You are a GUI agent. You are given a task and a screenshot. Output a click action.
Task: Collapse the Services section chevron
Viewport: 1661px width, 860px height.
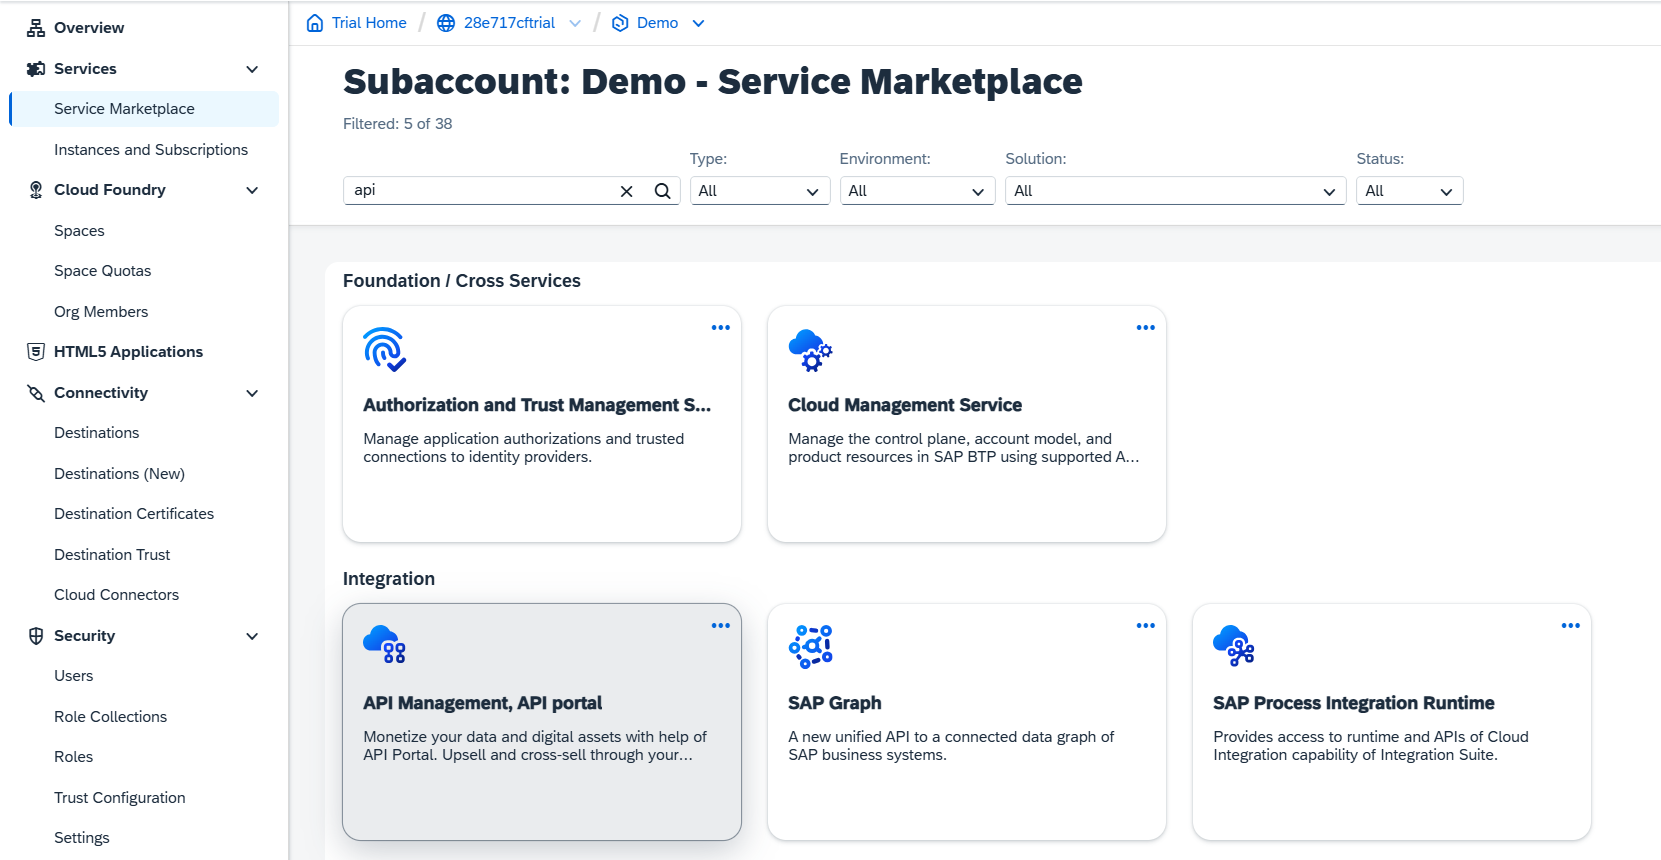(252, 69)
